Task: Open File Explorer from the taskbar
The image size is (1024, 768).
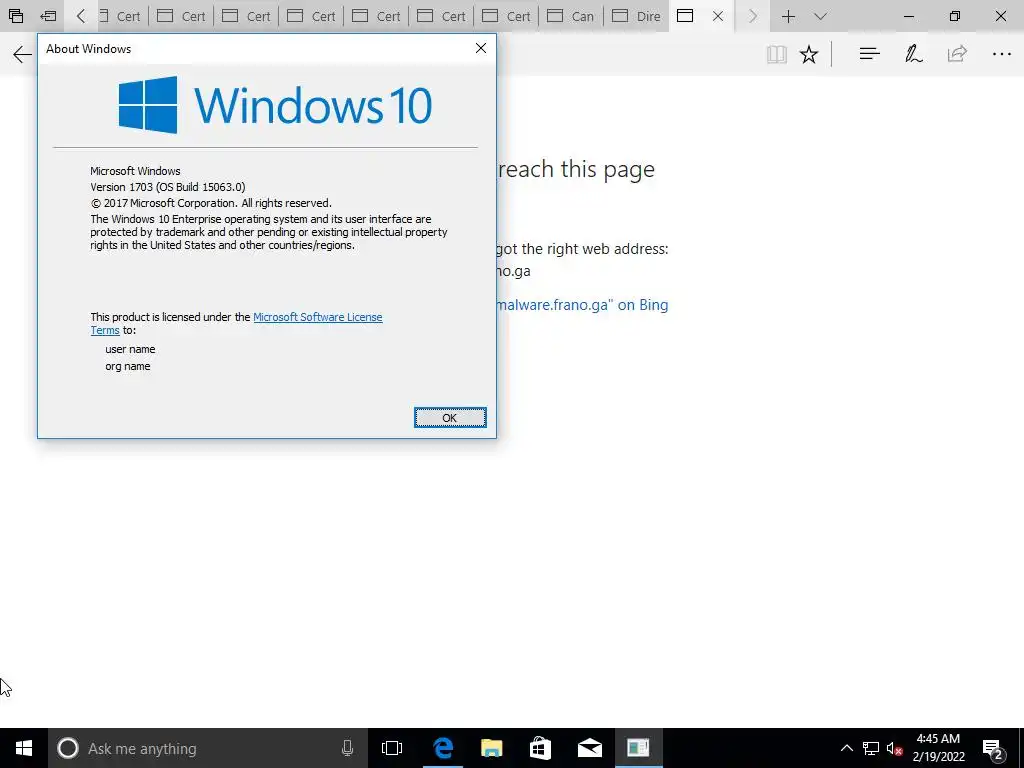Action: (x=492, y=748)
